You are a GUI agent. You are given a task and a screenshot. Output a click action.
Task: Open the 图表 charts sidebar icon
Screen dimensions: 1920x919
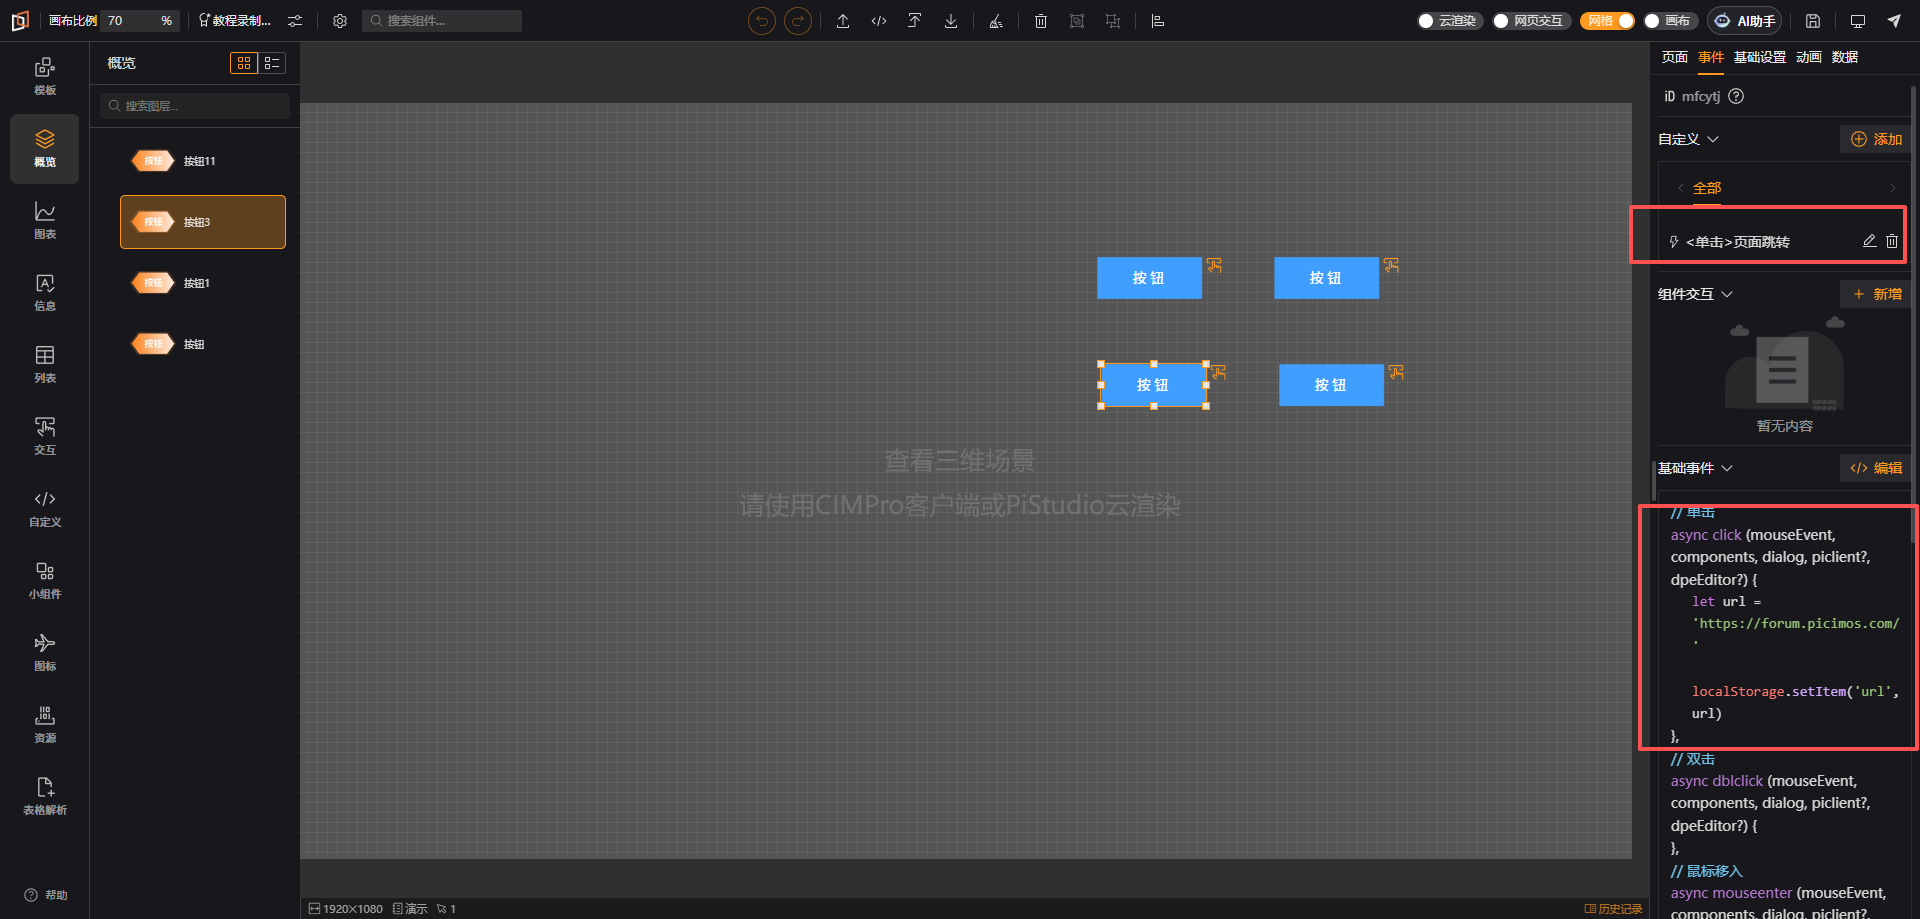click(45, 220)
